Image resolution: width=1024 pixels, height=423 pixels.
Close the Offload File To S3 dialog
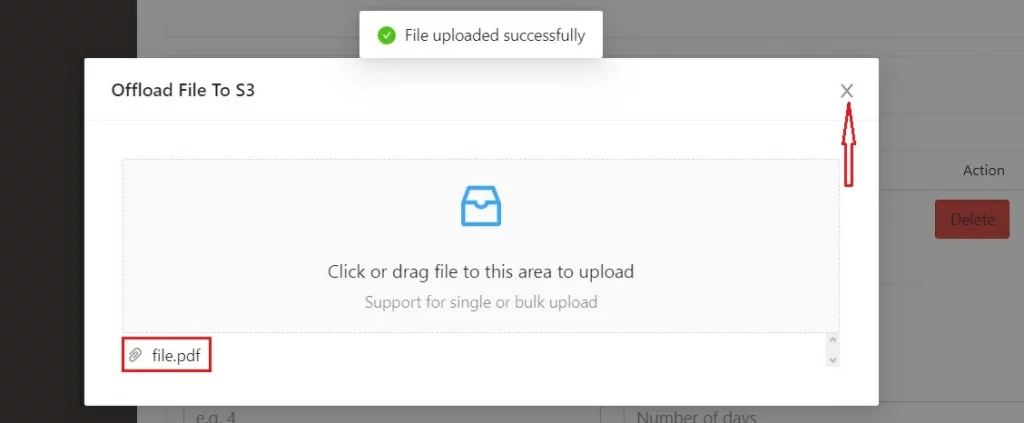(846, 91)
